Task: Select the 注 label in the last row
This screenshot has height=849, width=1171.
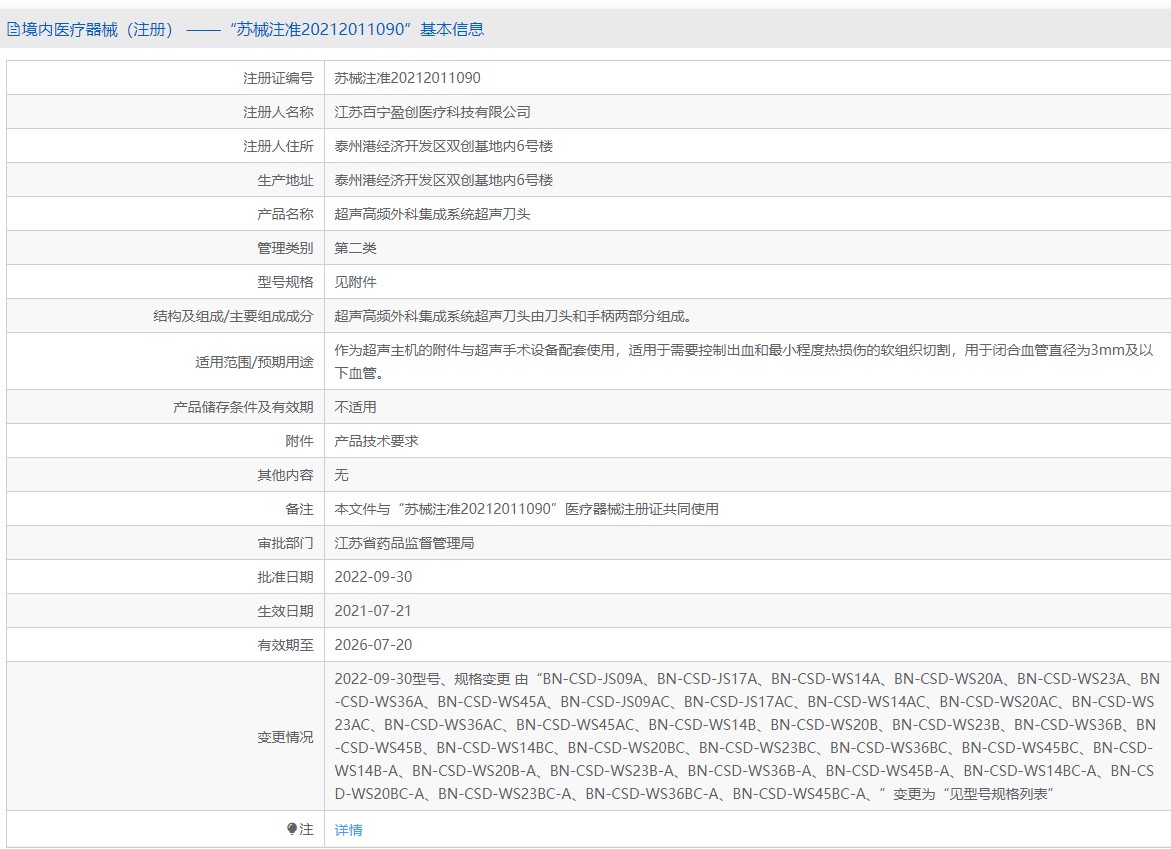Action: [x=306, y=829]
